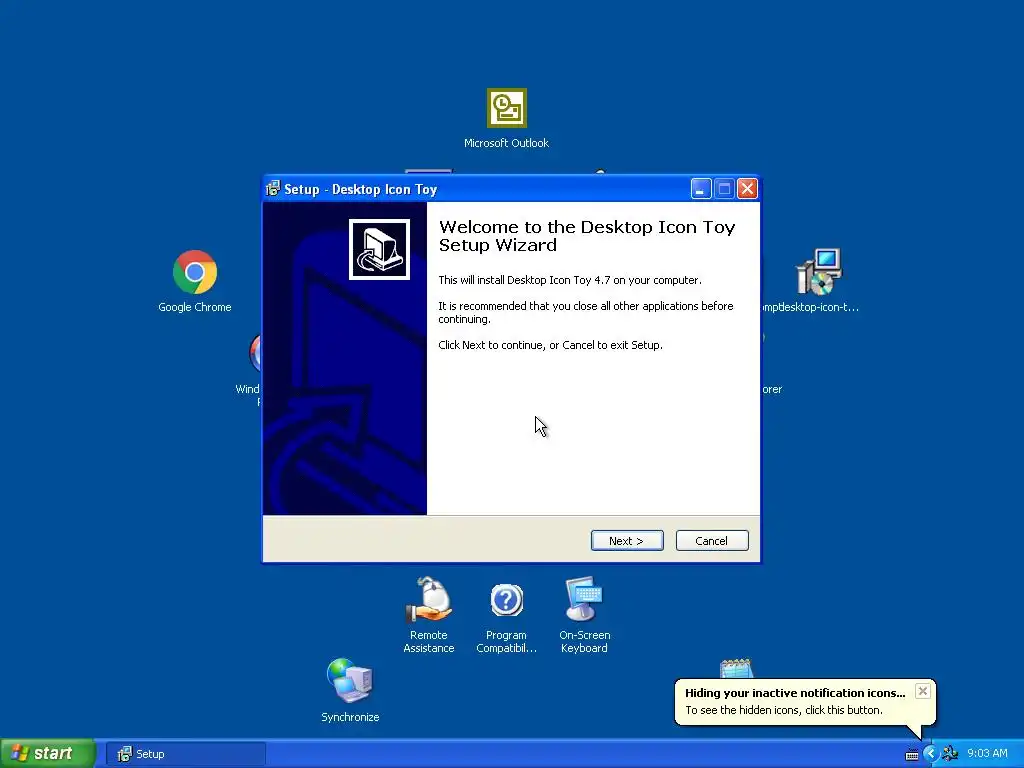Minimize the Setup window
This screenshot has width=1024, height=768.
tap(701, 189)
